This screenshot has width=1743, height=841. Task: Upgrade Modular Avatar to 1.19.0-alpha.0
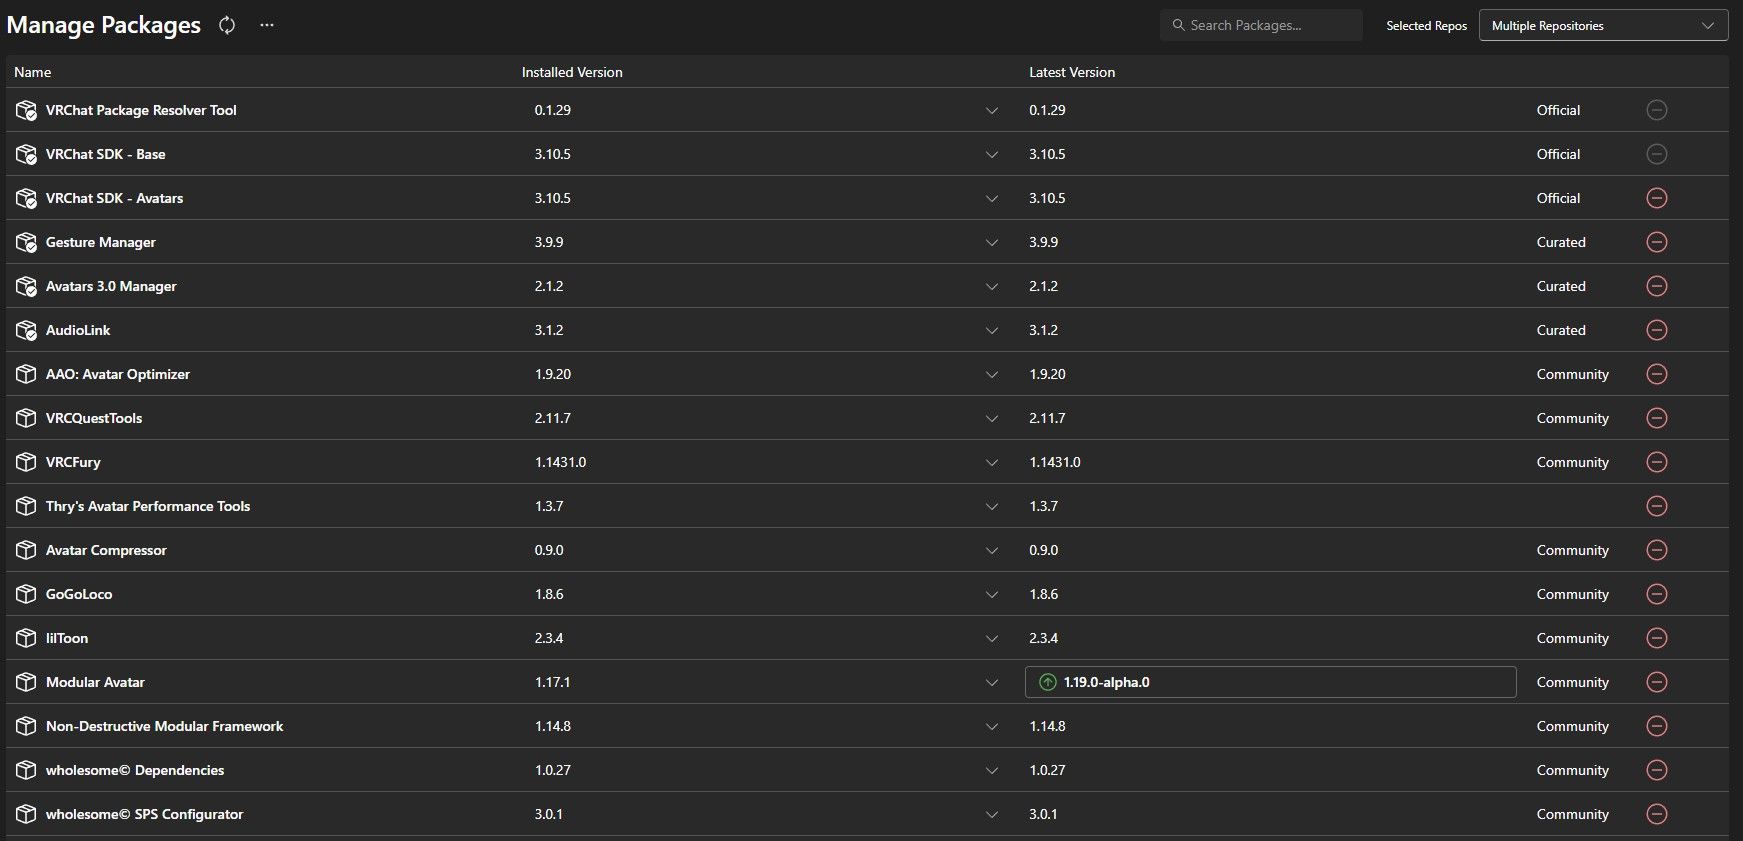1270,682
